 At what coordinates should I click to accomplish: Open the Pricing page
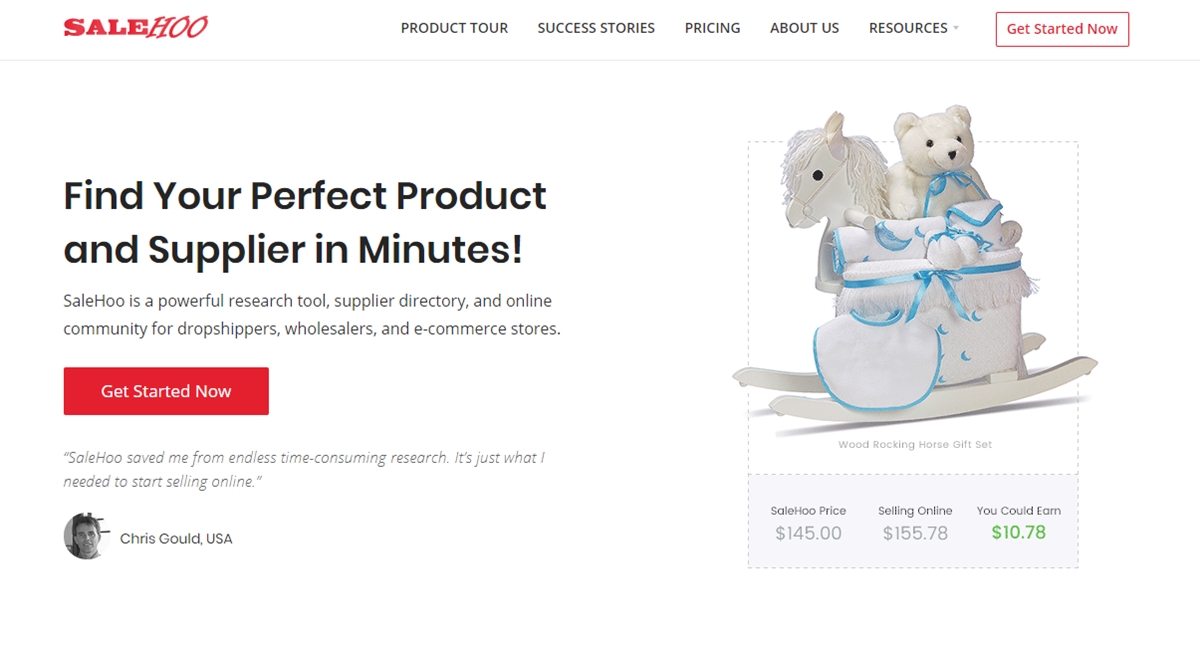(x=712, y=28)
